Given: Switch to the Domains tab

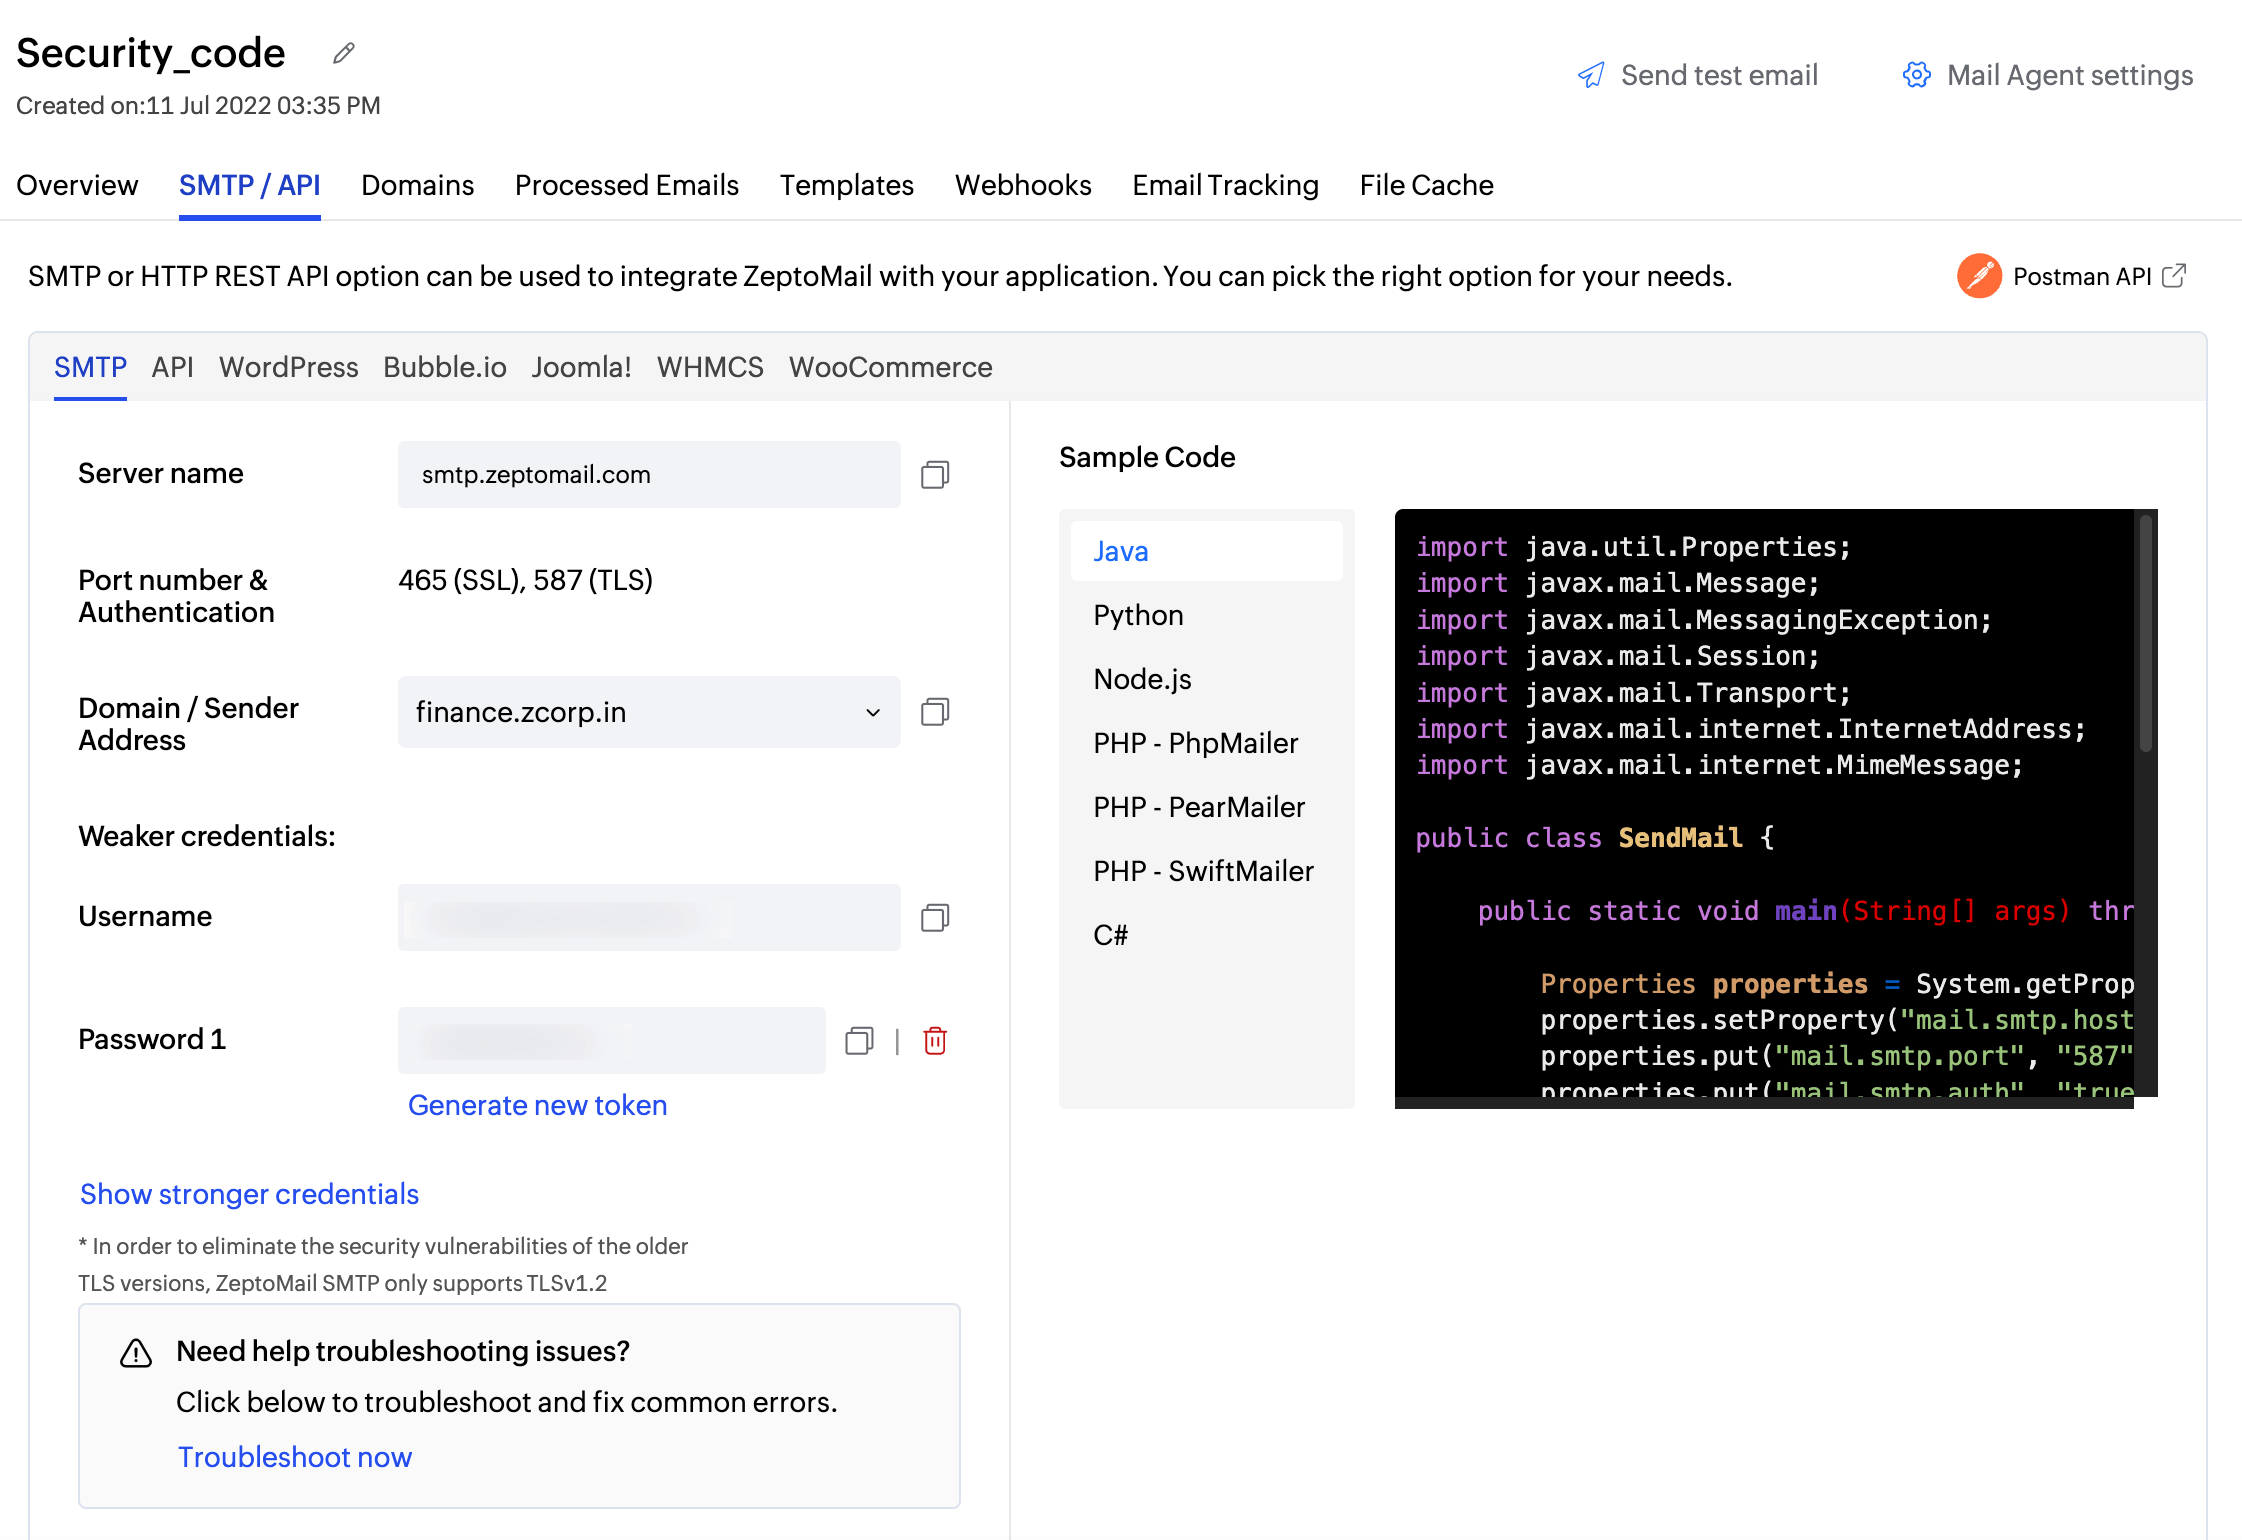Looking at the screenshot, I should [417, 185].
